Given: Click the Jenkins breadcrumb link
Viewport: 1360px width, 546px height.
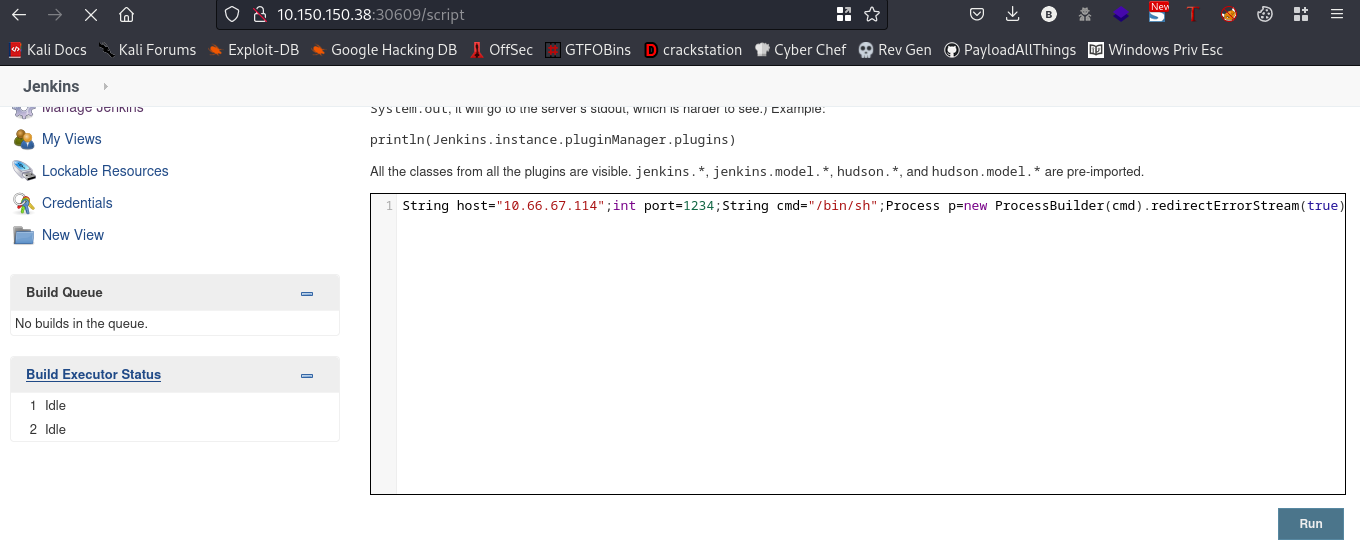Looking at the screenshot, I should [x=51, y=87].
